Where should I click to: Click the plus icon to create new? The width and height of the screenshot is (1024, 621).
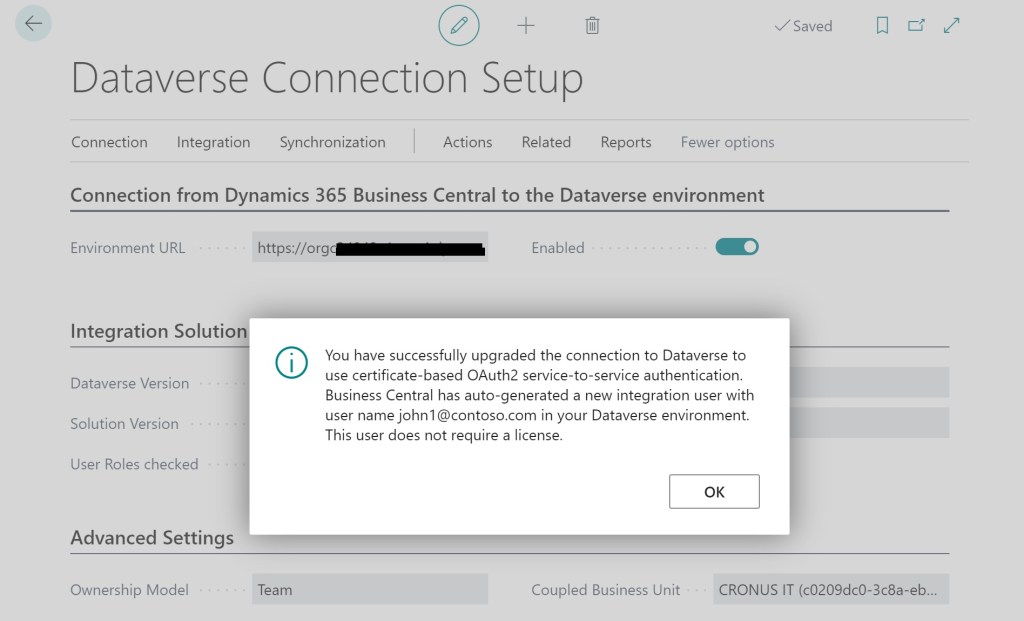click(x=526, y=26)
